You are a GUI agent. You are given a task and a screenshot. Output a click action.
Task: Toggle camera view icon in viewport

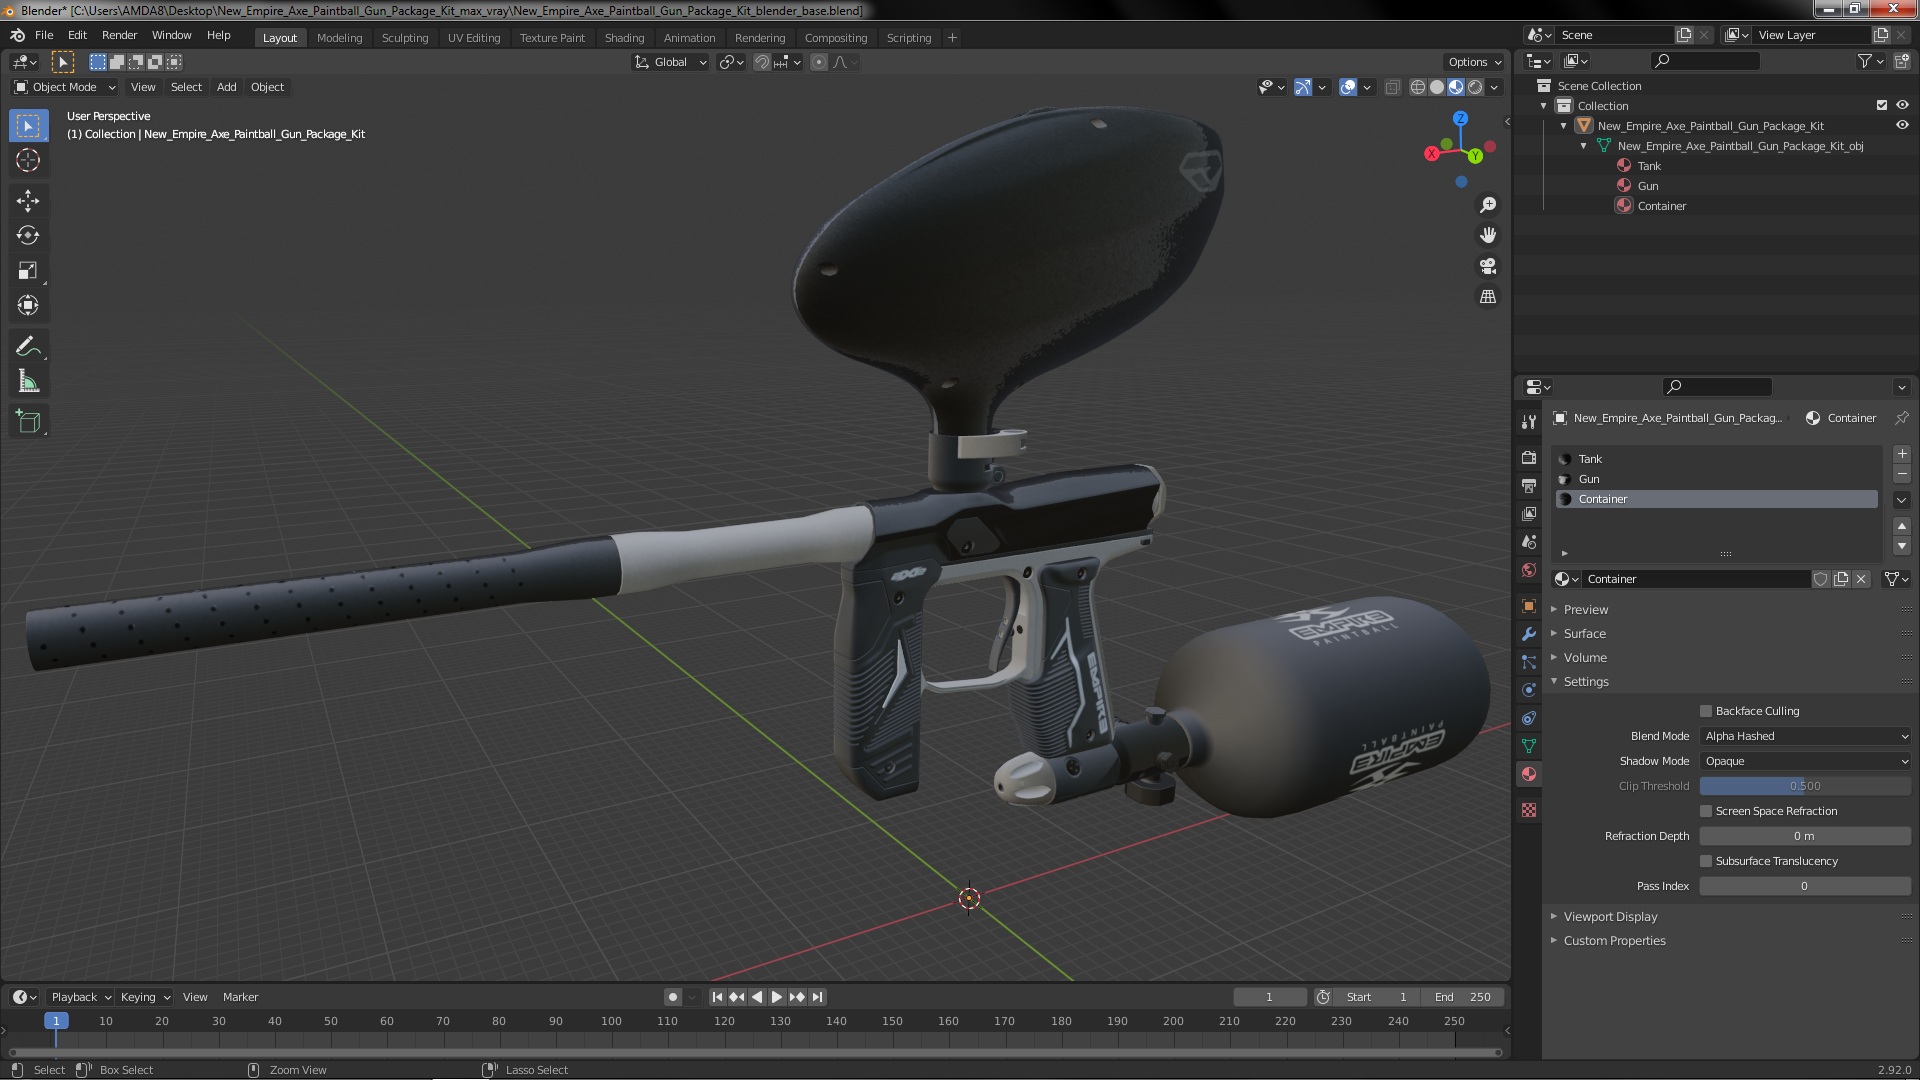pyautogui.click(x=1488, y=266)
